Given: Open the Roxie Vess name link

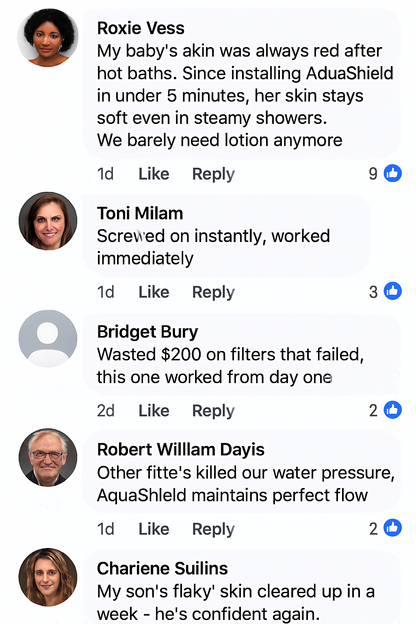Looking at the screenshot, I should (141, 28).
